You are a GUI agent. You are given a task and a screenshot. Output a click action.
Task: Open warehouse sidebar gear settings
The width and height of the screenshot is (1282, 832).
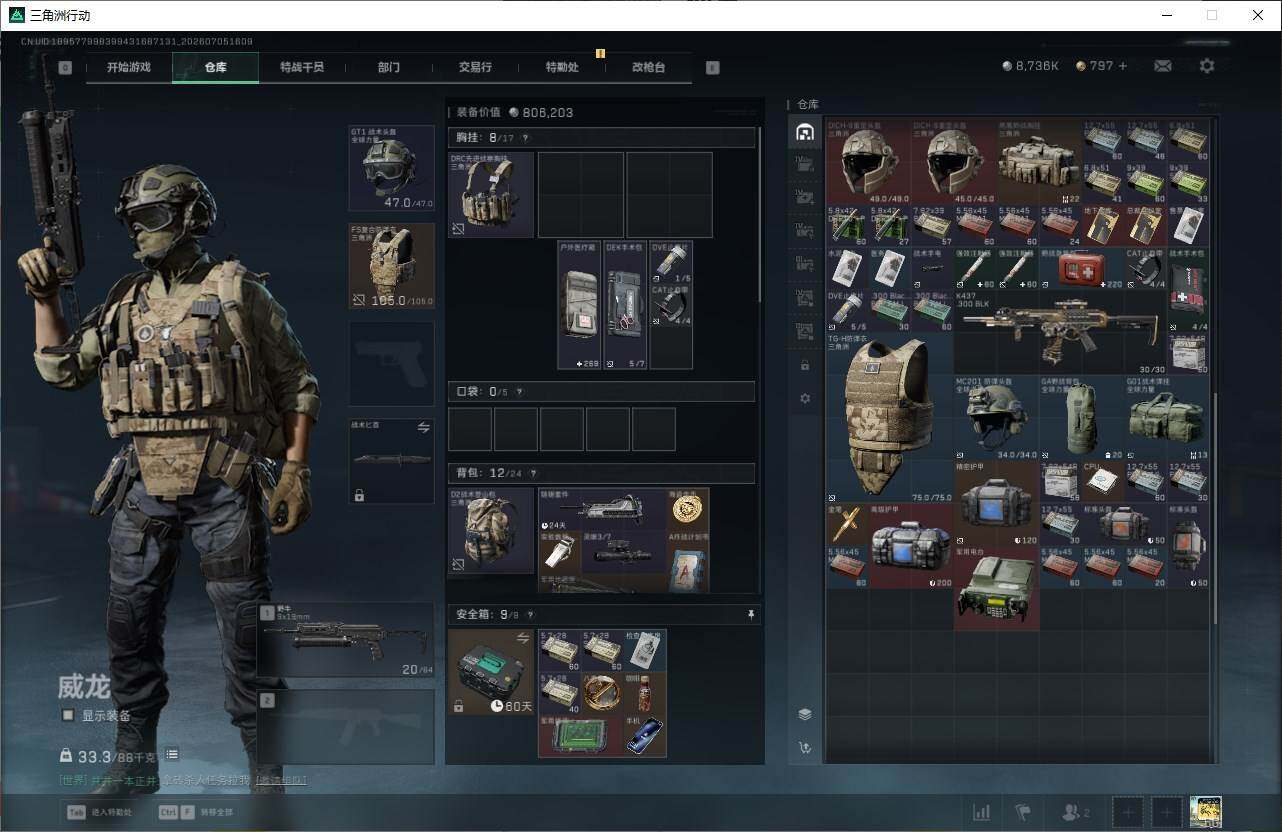point(805,398)
